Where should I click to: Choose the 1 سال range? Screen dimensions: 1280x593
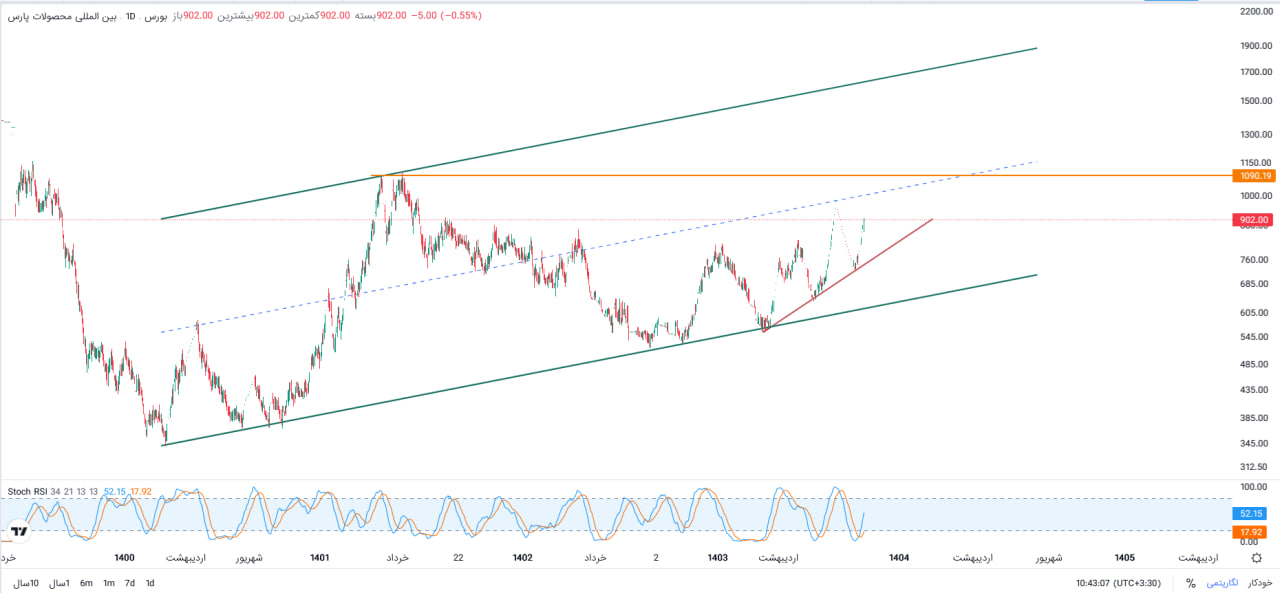tap(60, 583)
